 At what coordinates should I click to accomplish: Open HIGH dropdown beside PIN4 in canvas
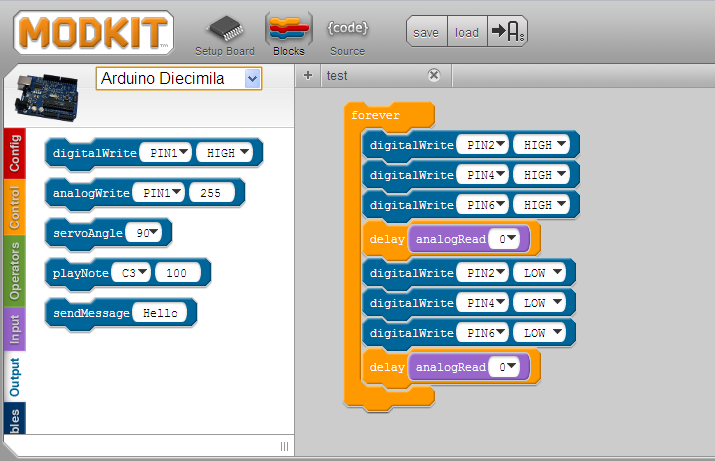541,175
